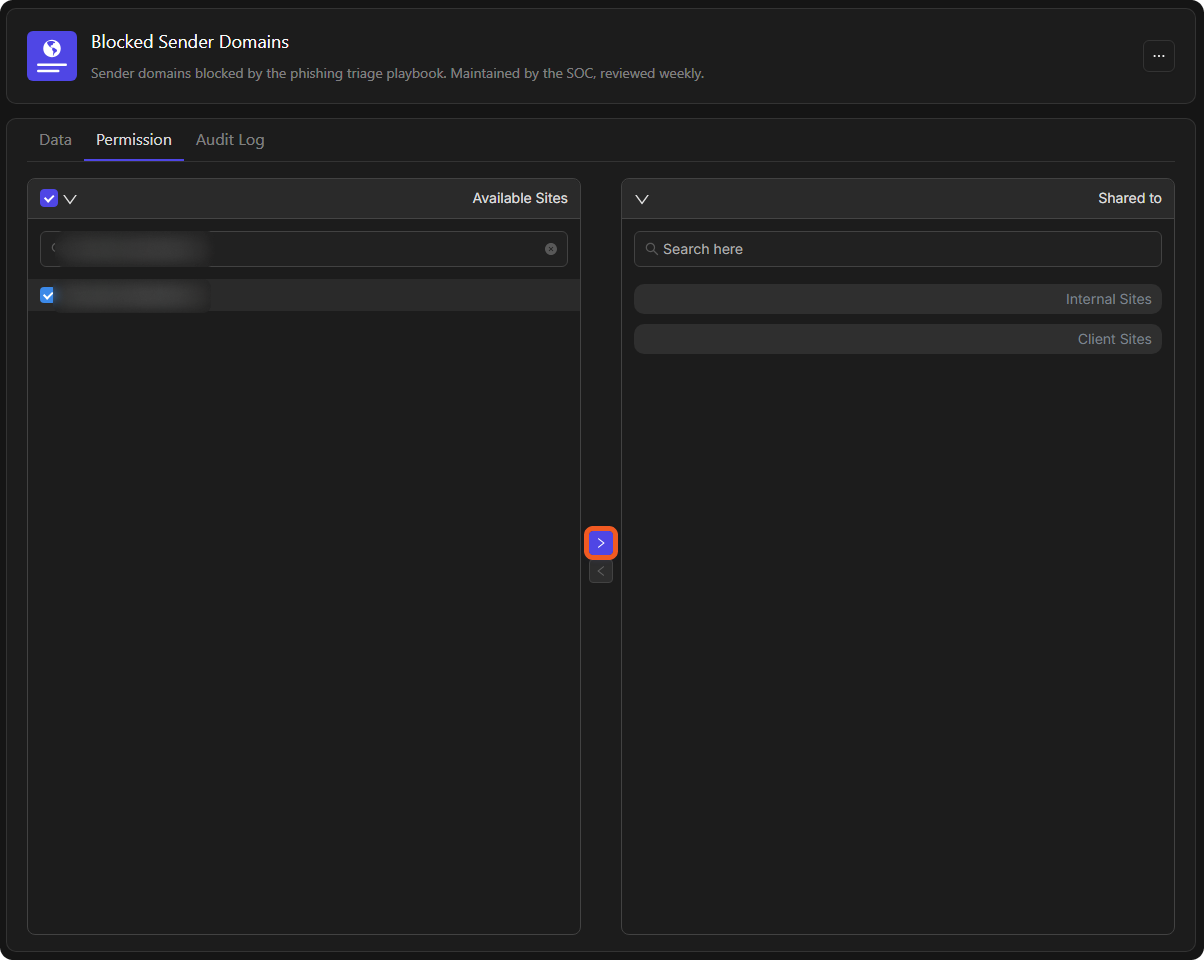This screenshot has height=960, width=1204.
Task: Select the Permission tab
Action: tap(134, 140)
